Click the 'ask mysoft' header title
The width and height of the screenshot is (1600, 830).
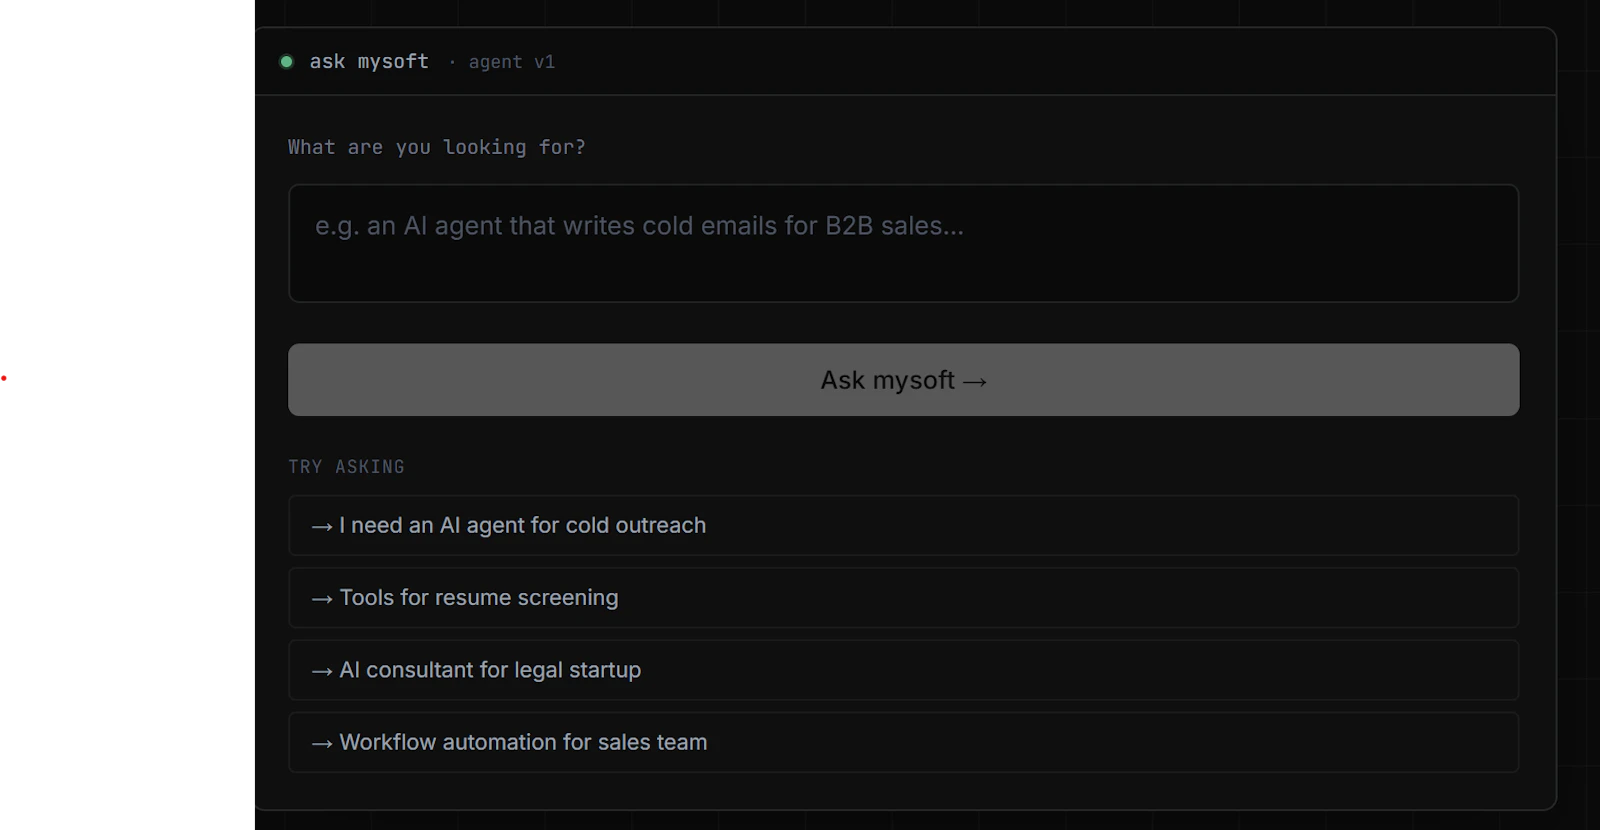pos(369,62)
